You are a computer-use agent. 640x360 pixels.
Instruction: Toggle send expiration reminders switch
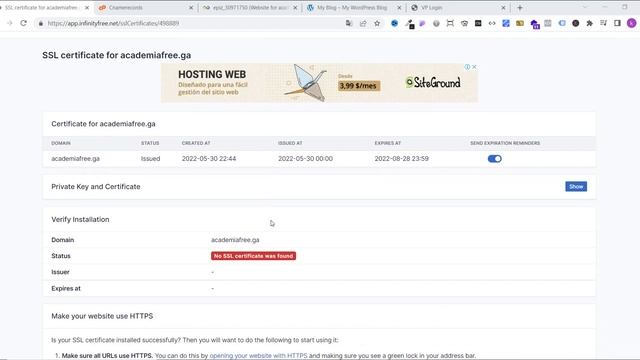click(x=495, y=159)
